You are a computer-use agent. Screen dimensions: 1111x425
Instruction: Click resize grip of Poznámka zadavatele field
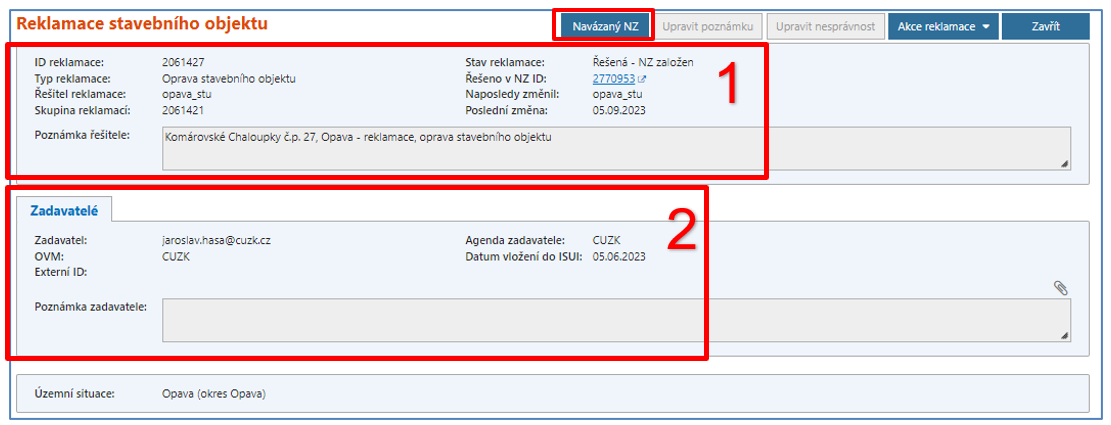click(1064, 336)
